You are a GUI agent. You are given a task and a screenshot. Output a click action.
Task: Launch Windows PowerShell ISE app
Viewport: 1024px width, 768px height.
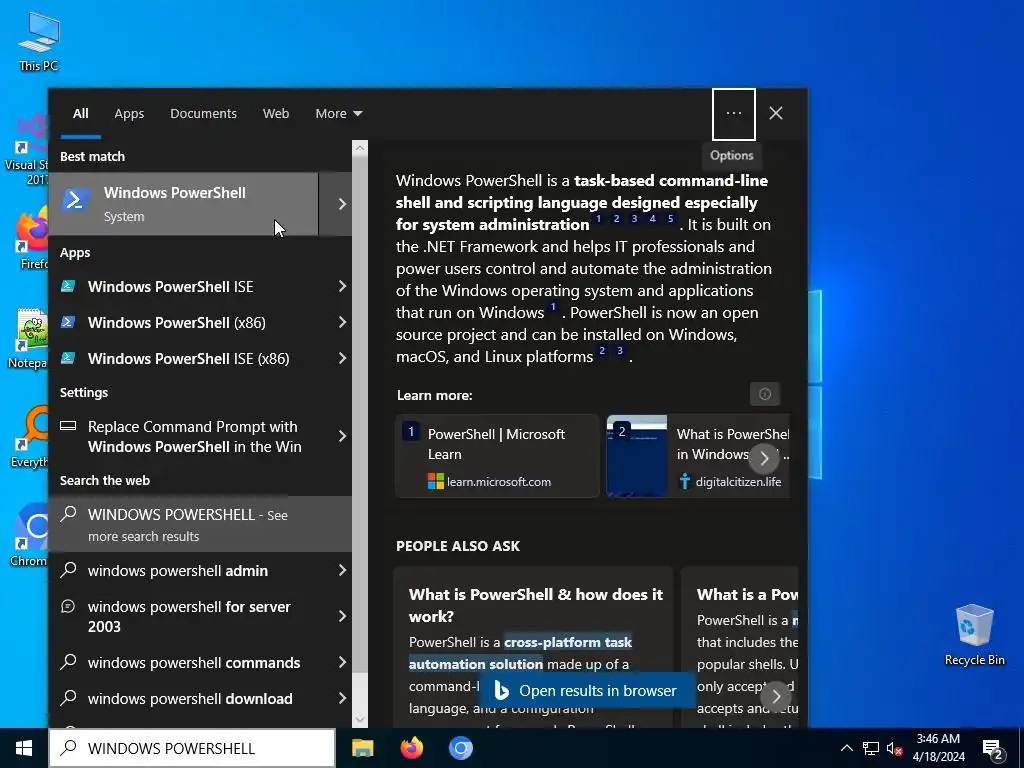pyautogui.click(x=170, y=287)
